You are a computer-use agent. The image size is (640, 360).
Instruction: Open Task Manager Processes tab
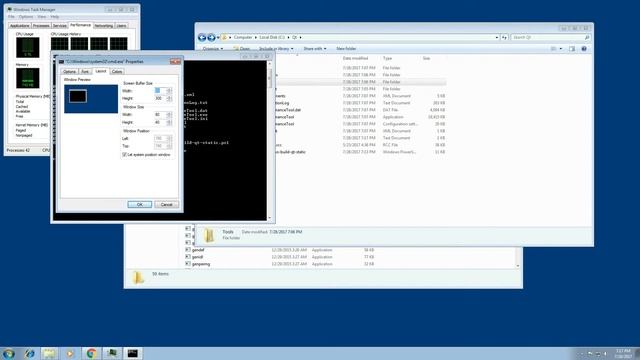(x=41, y=26)
